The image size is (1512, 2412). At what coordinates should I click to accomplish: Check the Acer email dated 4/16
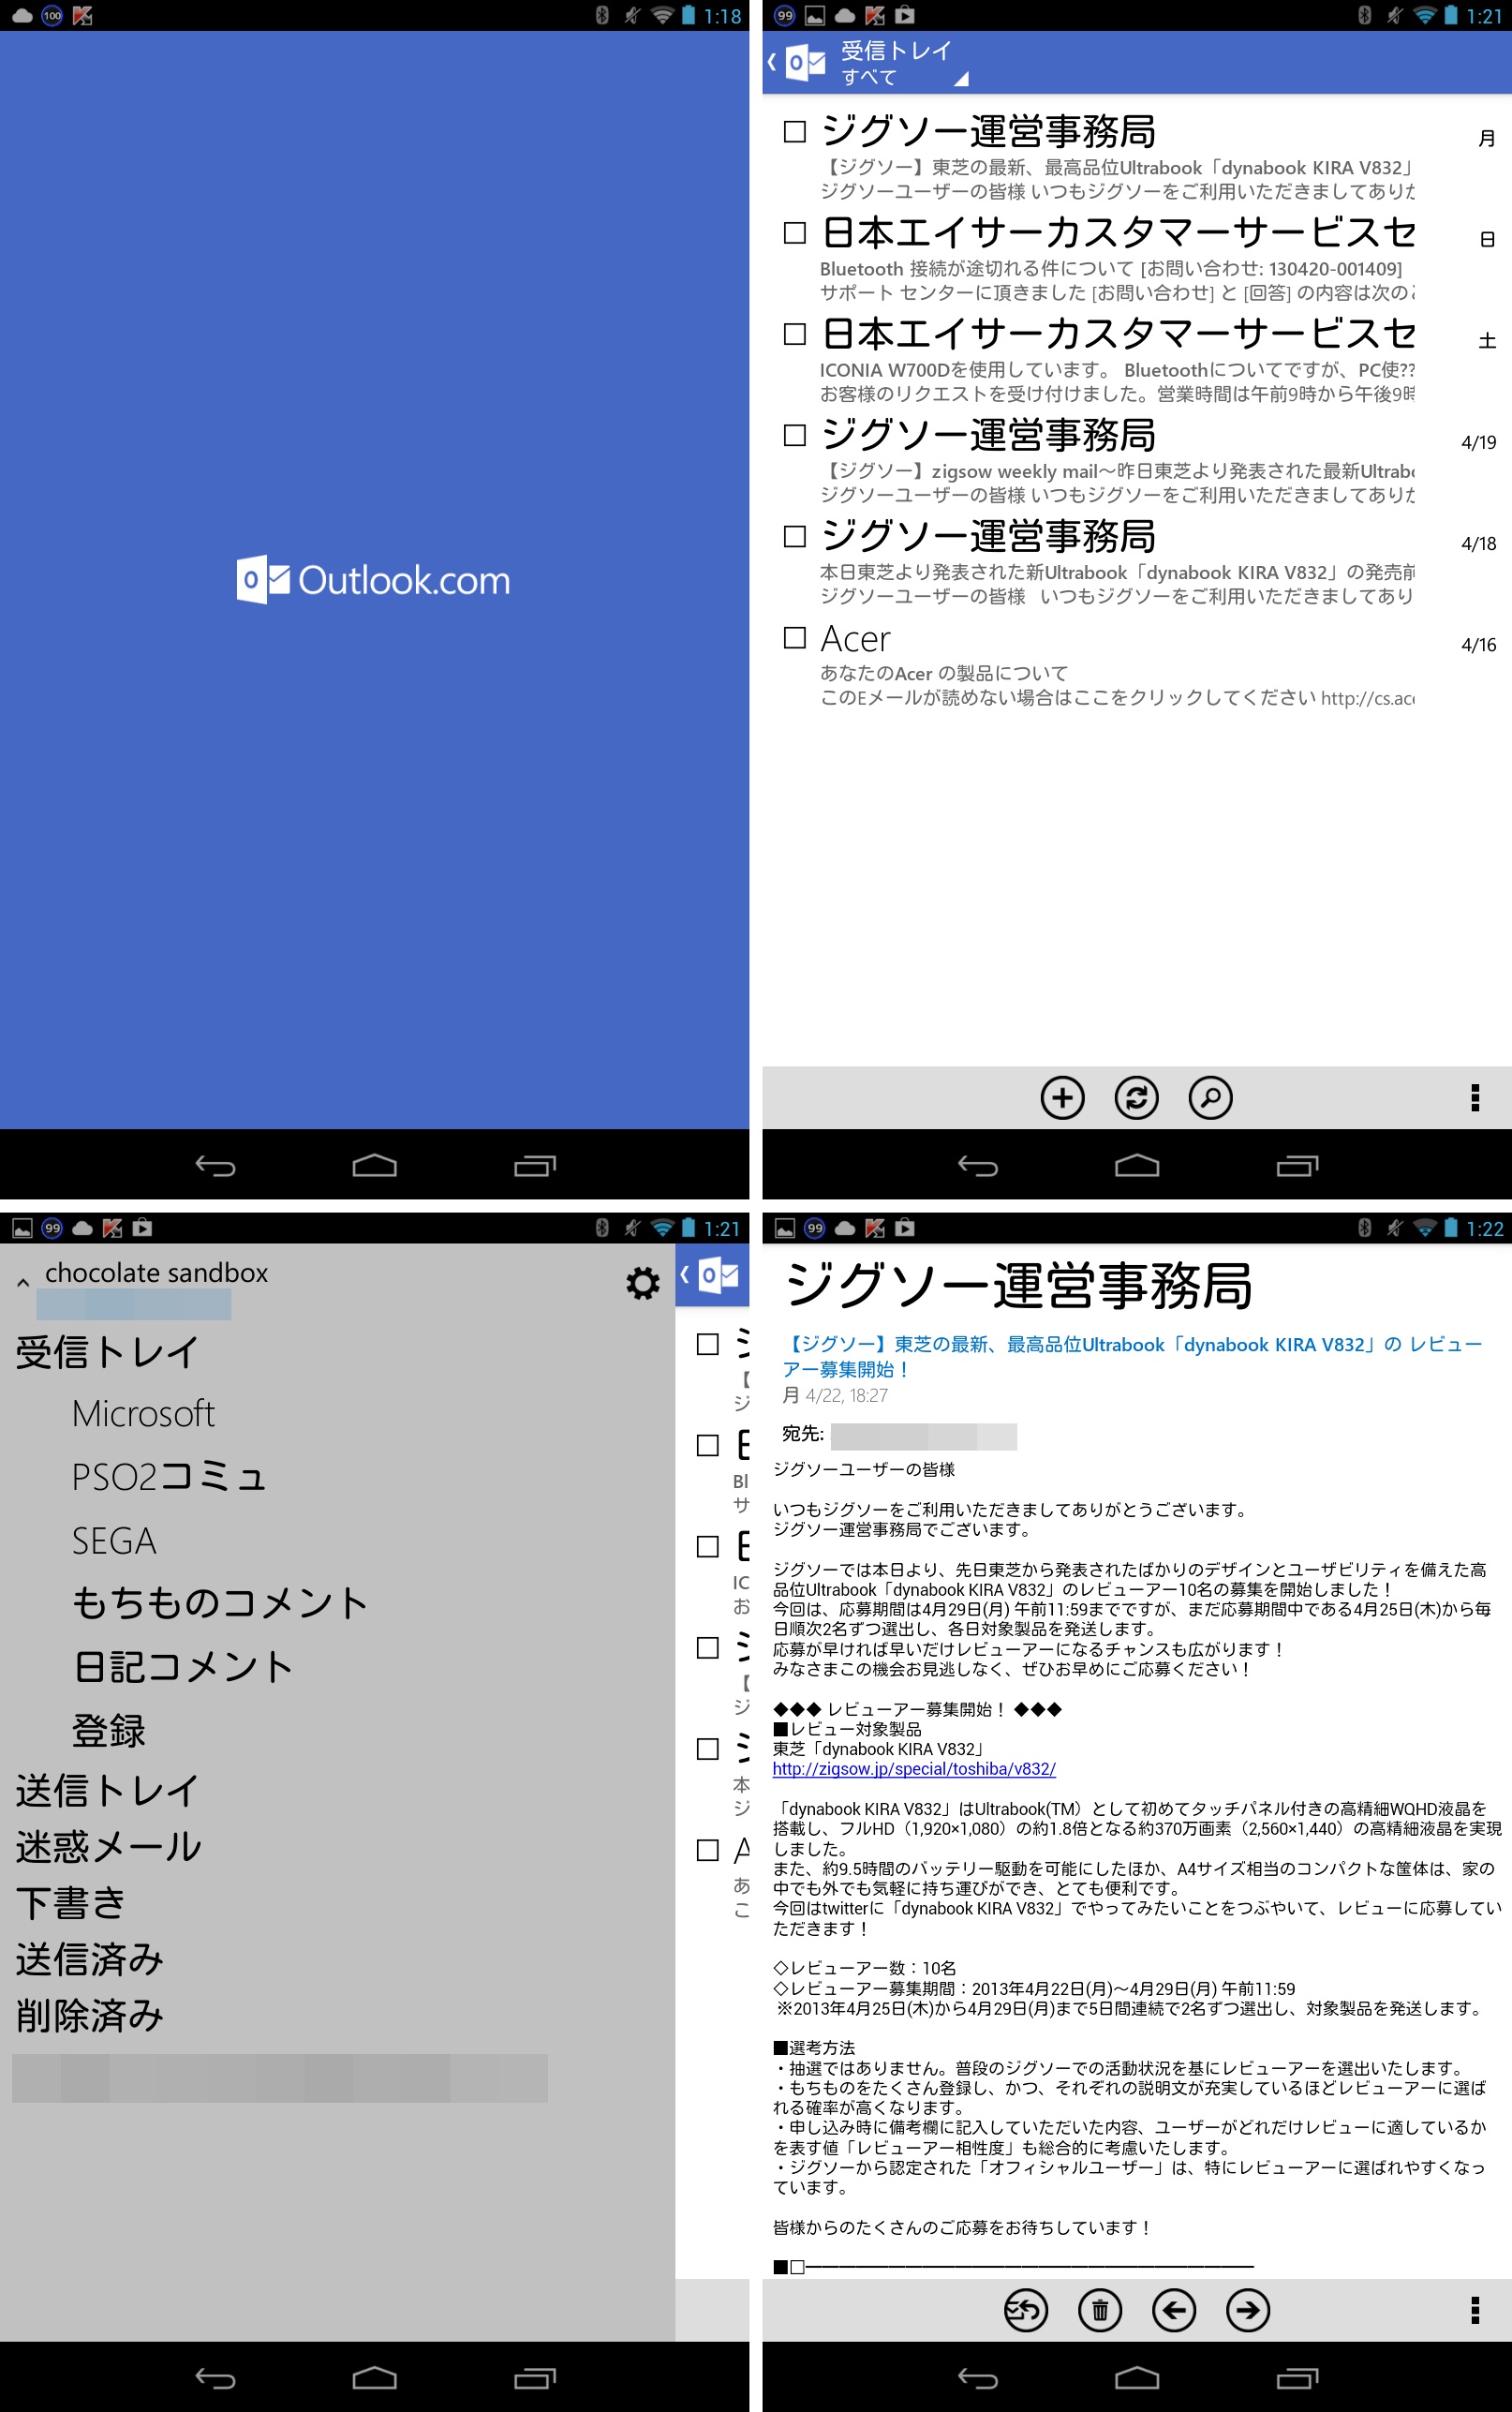(x=795, y=638)
